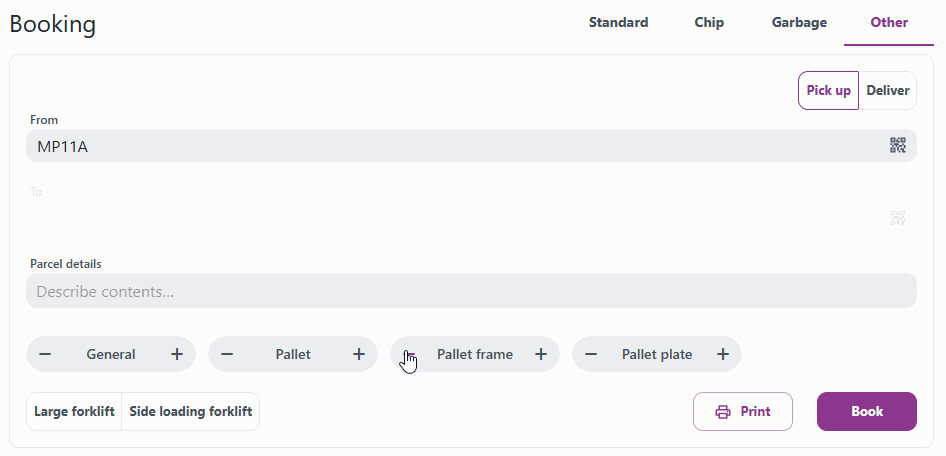Print the booking

[743, 411]
